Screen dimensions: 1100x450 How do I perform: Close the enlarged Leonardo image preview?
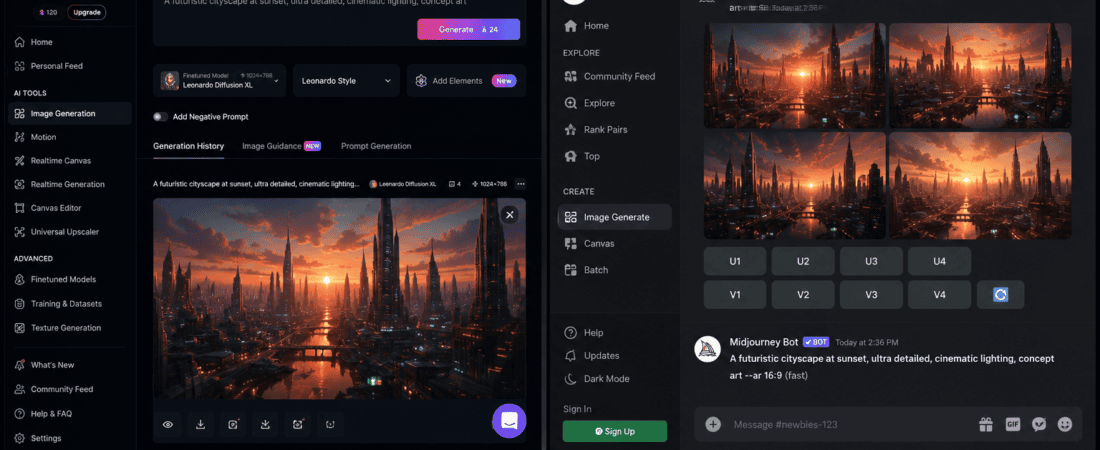[510, 215]
